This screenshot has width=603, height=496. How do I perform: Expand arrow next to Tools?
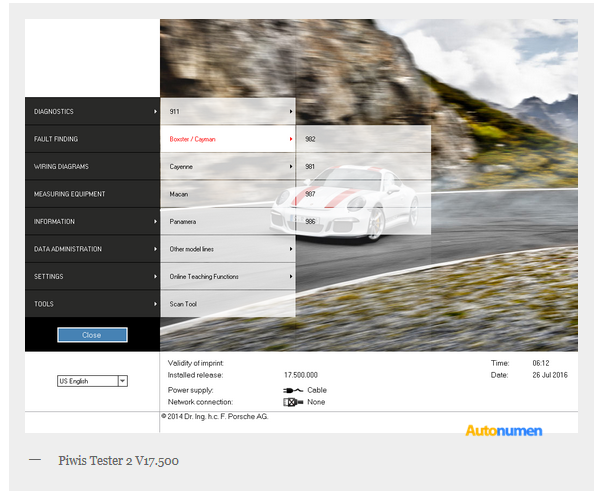[155, 304]
